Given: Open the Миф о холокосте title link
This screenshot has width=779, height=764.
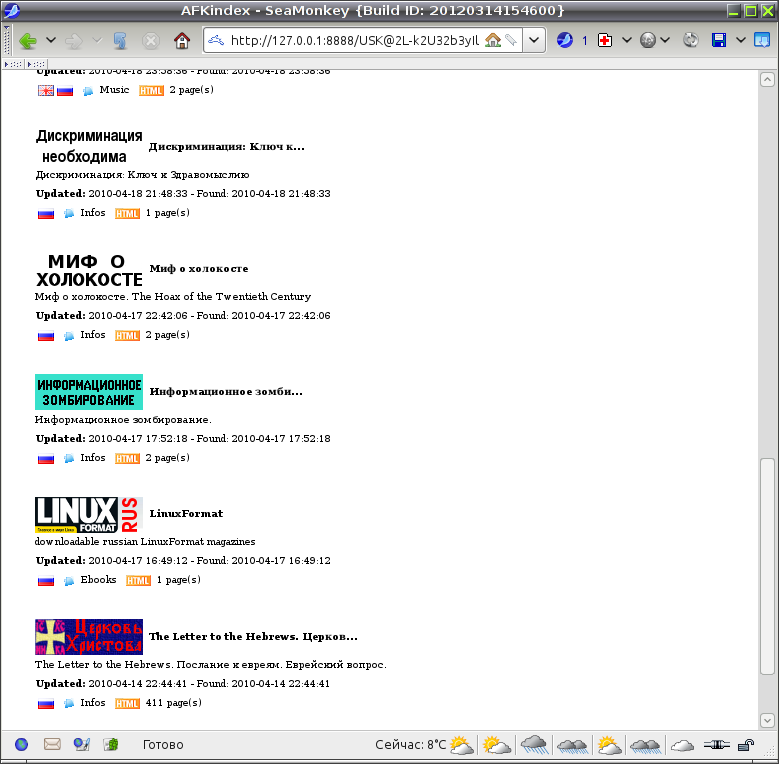Looking at the screenshot, I should tap(199, 269).
